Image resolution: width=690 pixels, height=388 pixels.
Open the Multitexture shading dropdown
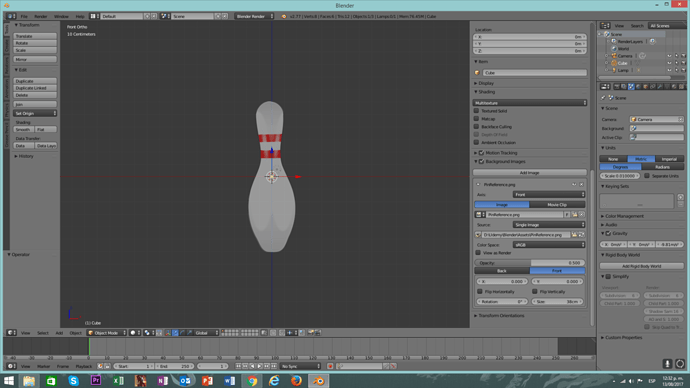(x=530, y=103)
